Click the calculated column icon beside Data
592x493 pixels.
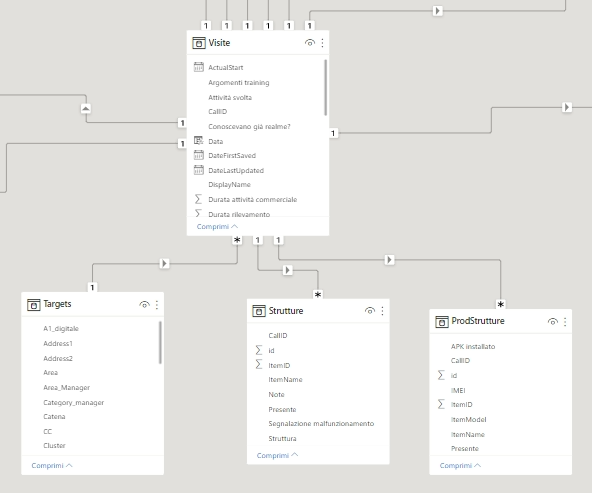[x=199, y=141]
